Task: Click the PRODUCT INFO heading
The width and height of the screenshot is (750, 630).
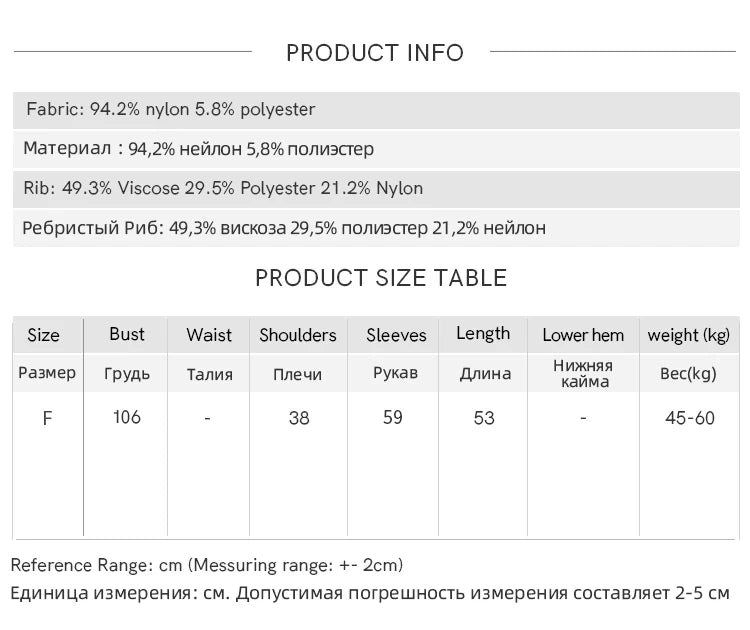Action: pos(375,53)
